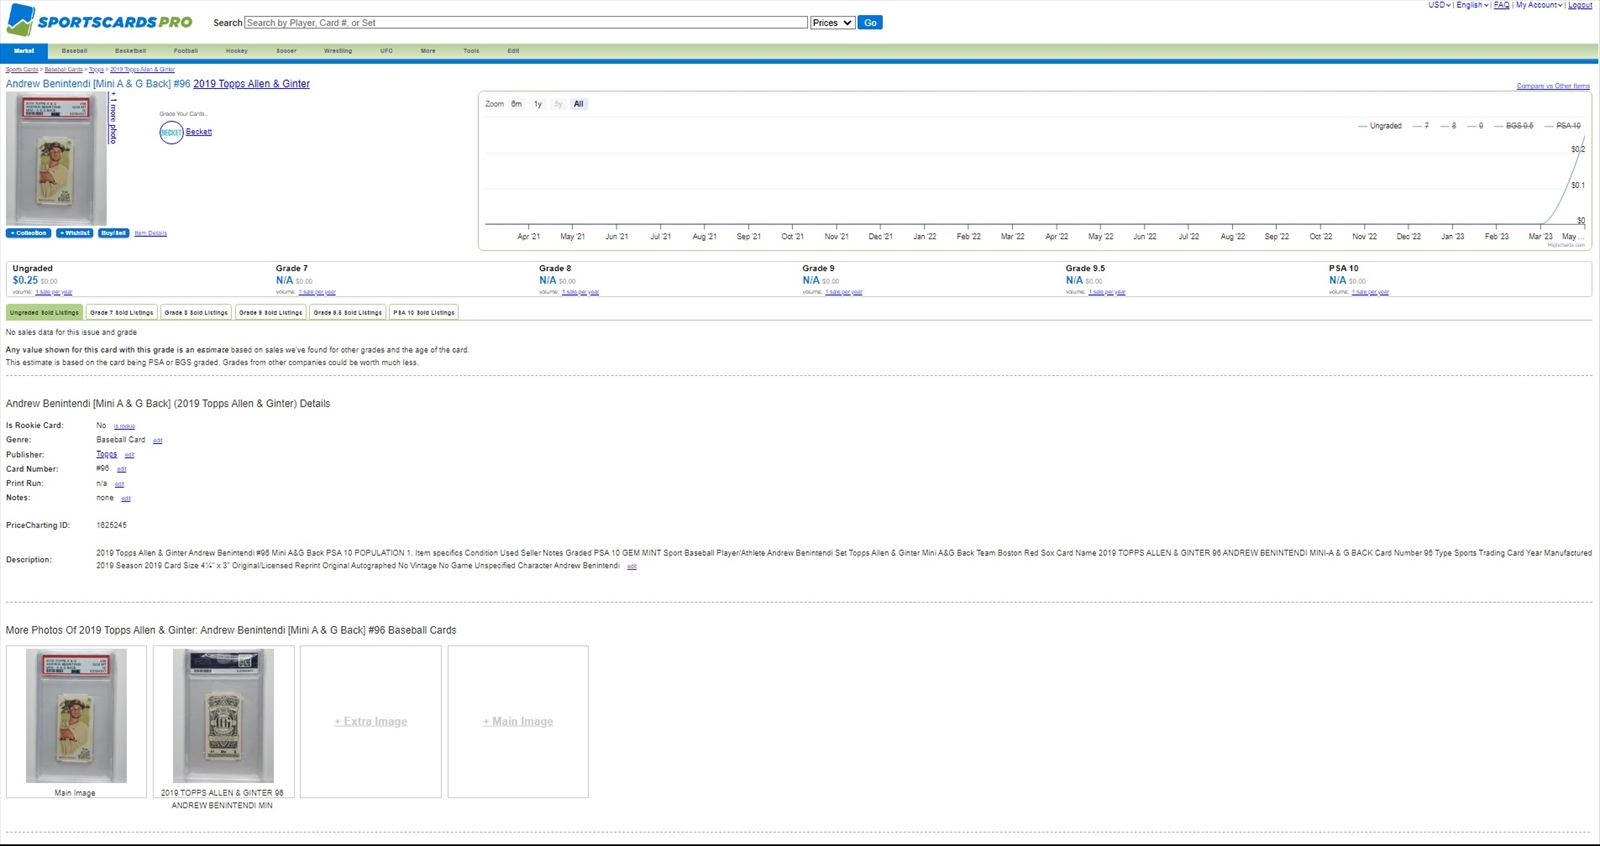Open the Hockey navigation menu
This screenshot has width=1600, height=846.
pyautogui.click(x=236, y=51)
